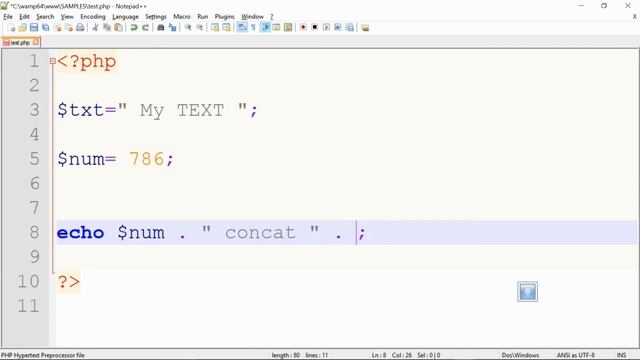
Task: Click the Save All toolbar icon
Action: click(x=46, y=27)
